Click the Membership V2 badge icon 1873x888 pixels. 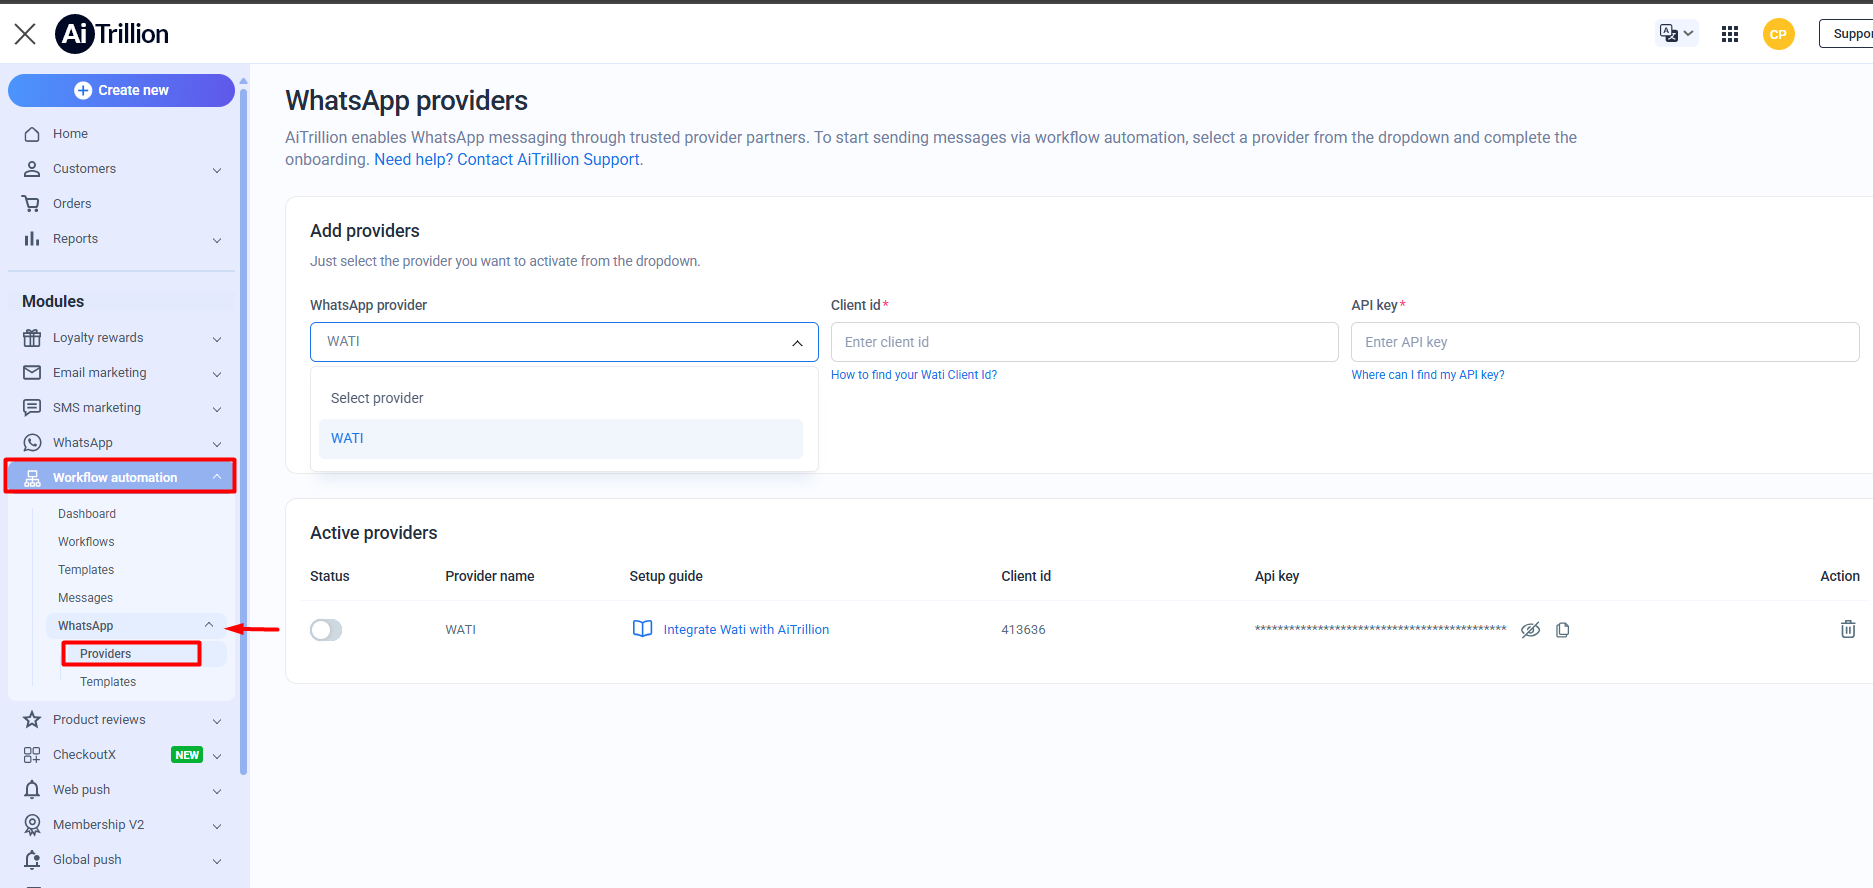(32, 825)
